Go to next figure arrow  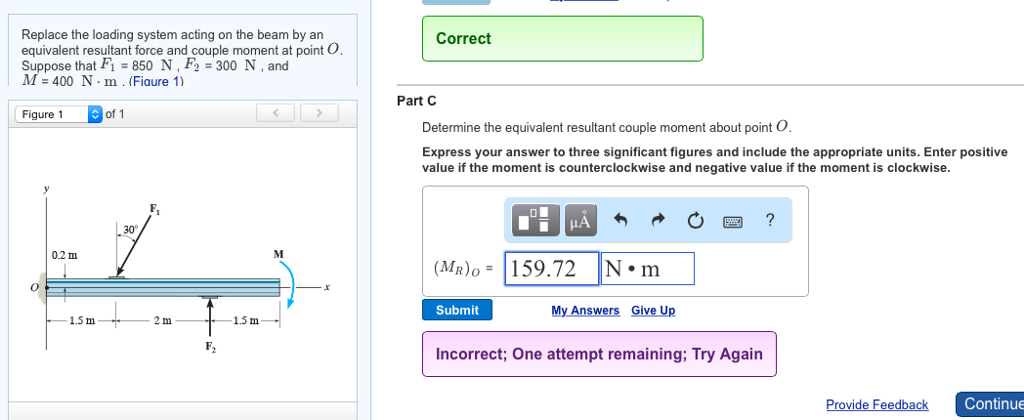318,114
